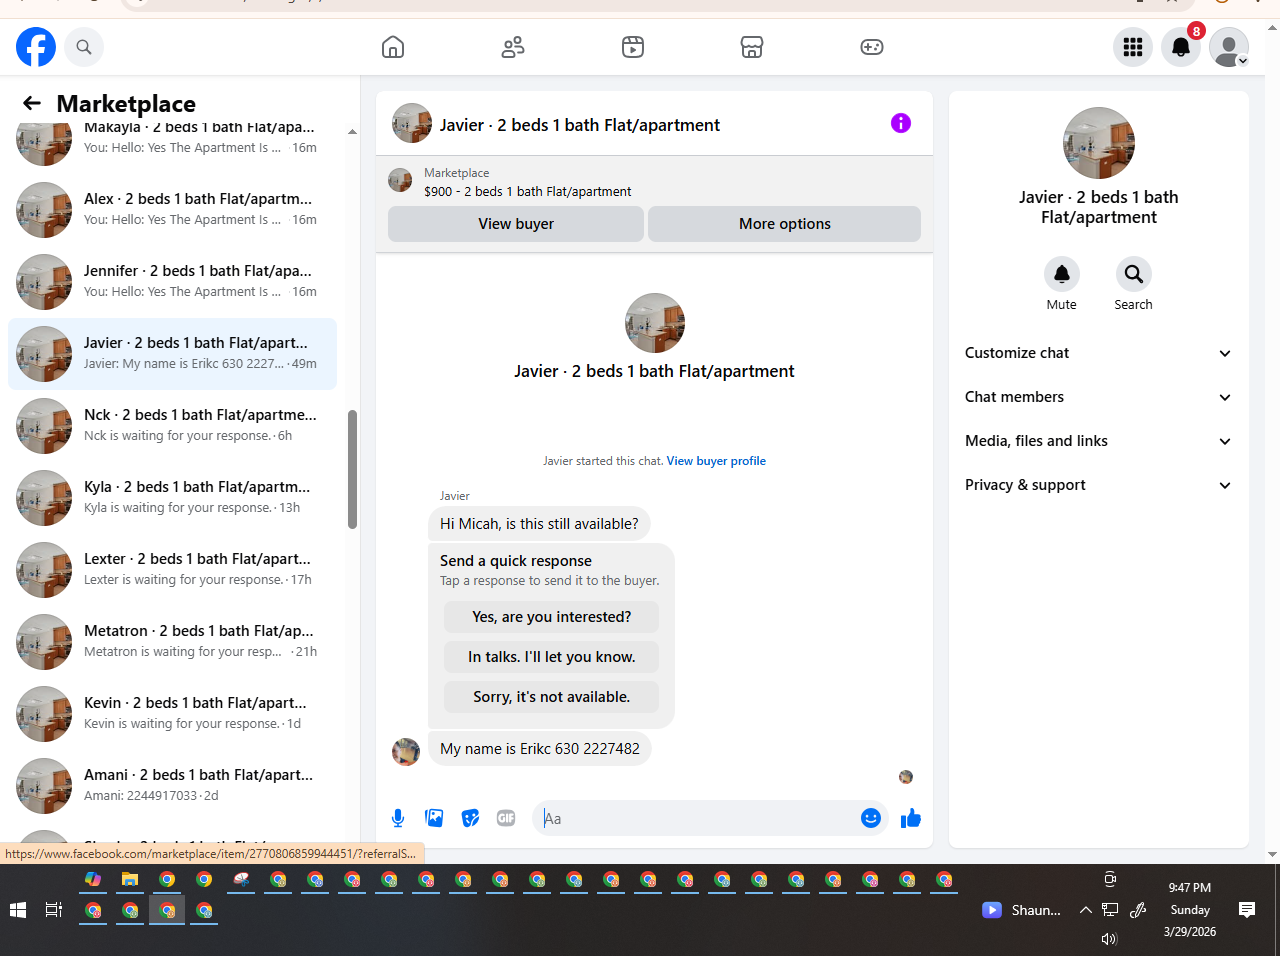Screen dimensions: 1280x956
Task: Click the taskbar clock showing 9:47 PM
Action: coord(1190,910)
